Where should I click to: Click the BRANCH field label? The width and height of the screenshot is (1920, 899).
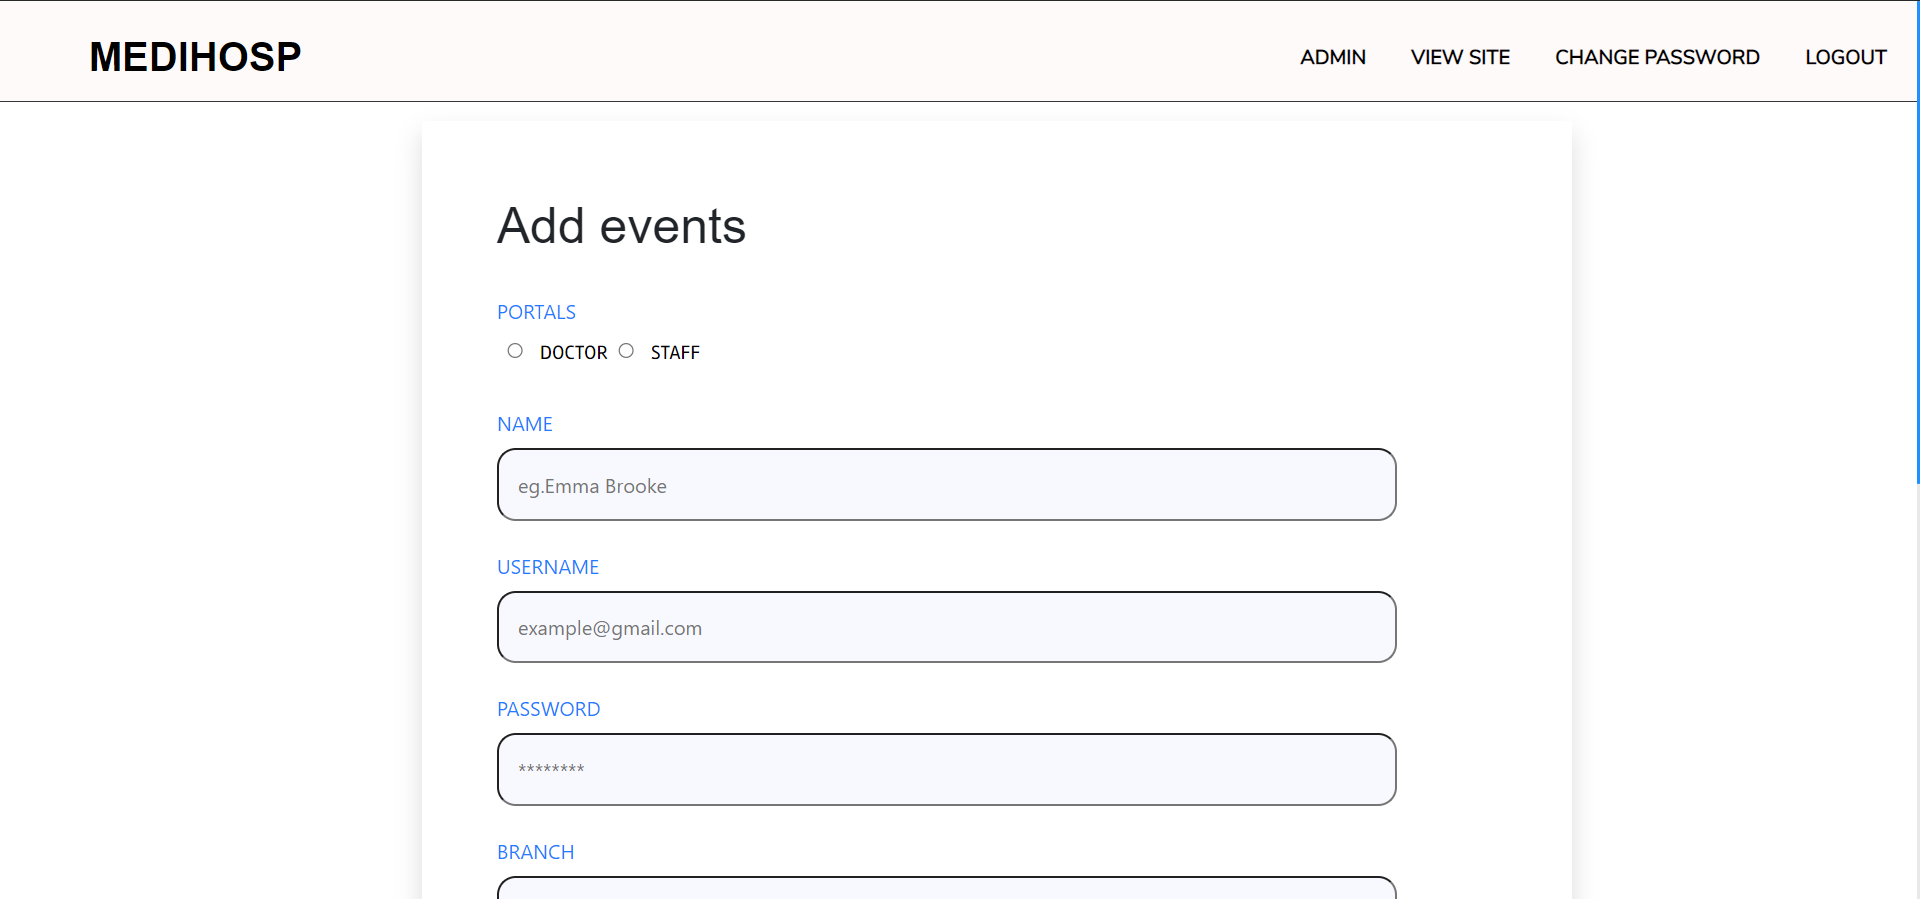pyautogui.click(x=536, y=852)
